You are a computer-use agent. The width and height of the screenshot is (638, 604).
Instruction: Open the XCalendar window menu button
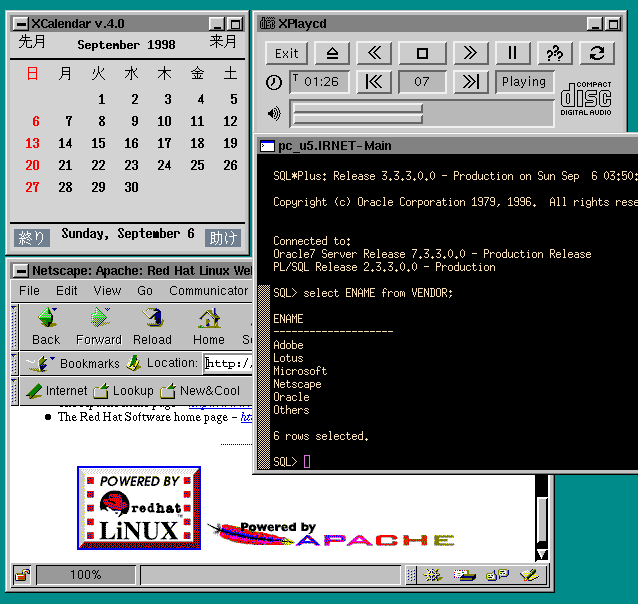20,24
